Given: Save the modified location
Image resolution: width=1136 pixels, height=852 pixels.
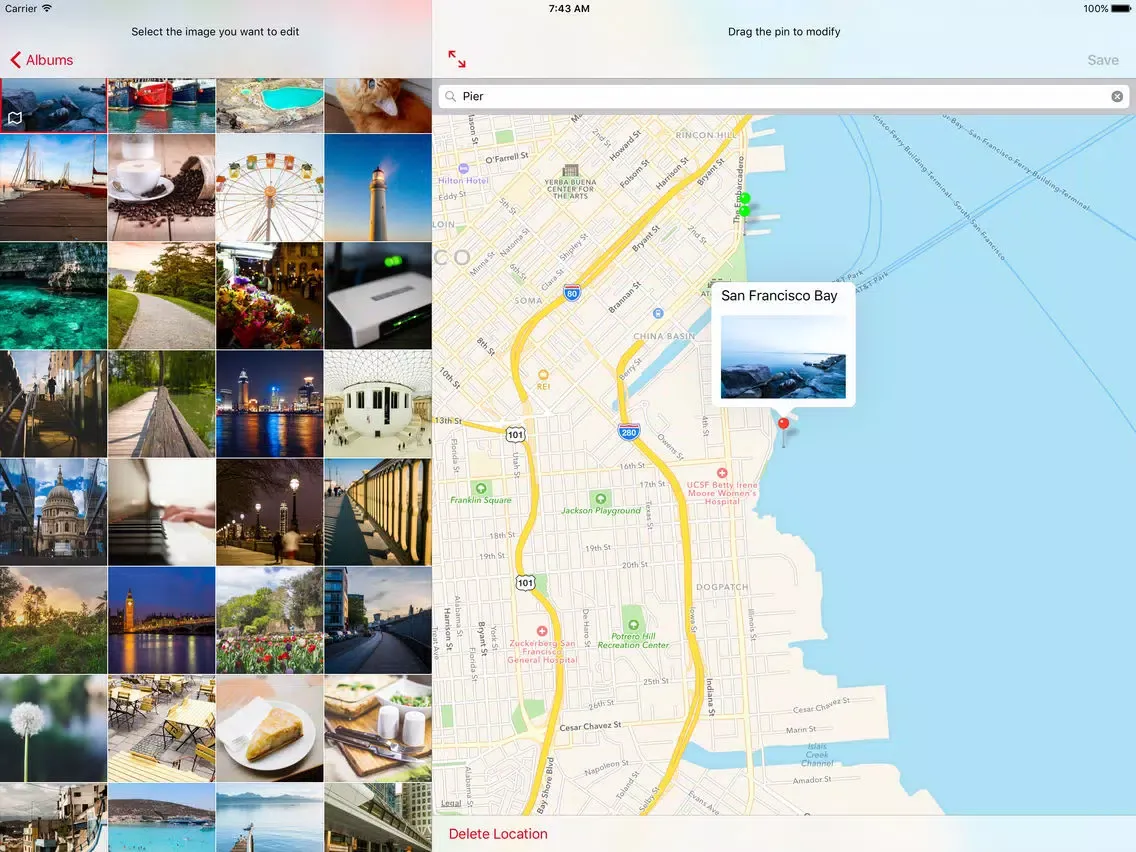Looking at the screenshot, I should tap(1103, 60).
